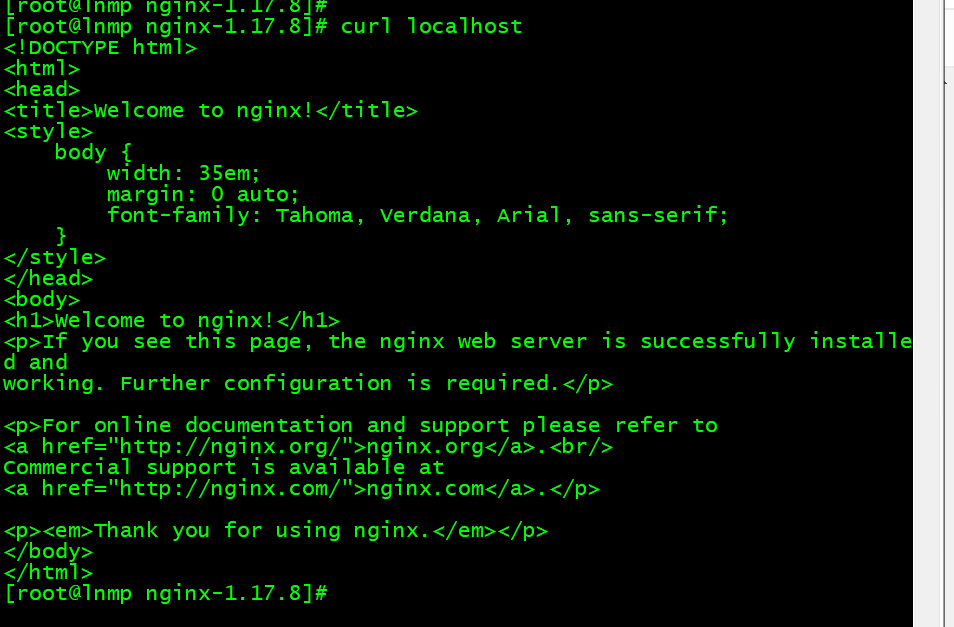The width and height of the screenshot is (954, 627).
Task: Place cursor at the last shell prompt
Action: [333, 593]
